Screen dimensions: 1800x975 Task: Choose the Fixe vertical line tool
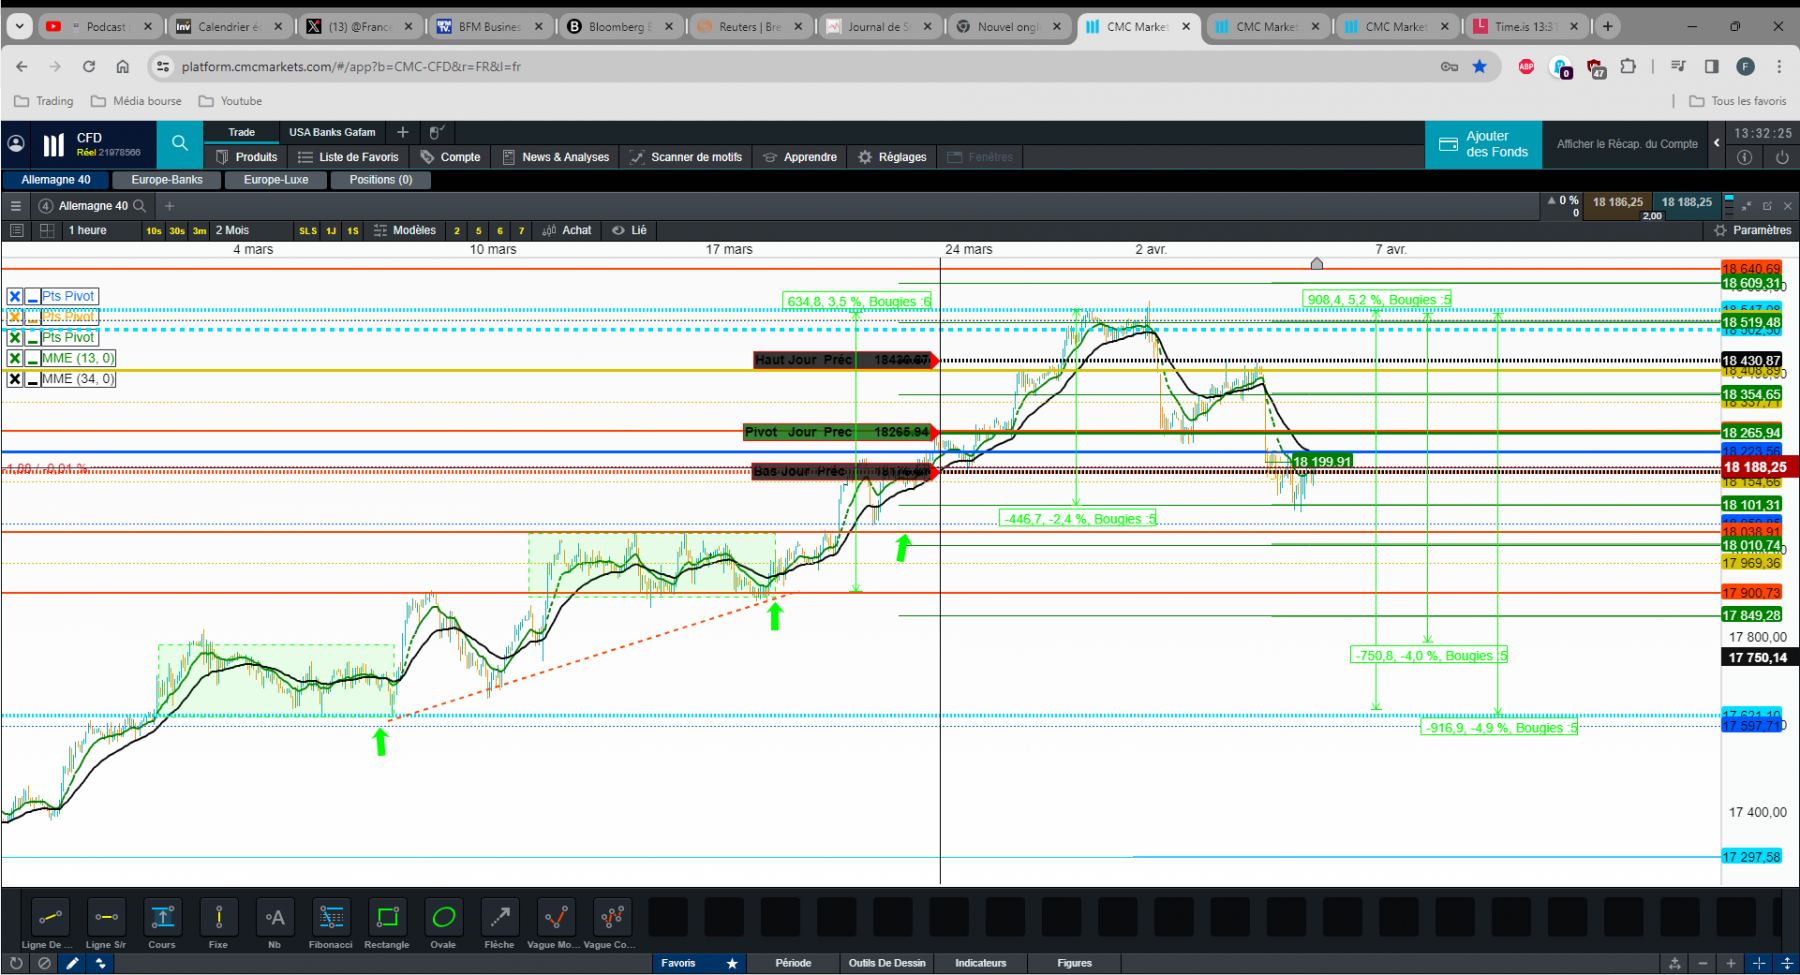[x=218, y=917]
